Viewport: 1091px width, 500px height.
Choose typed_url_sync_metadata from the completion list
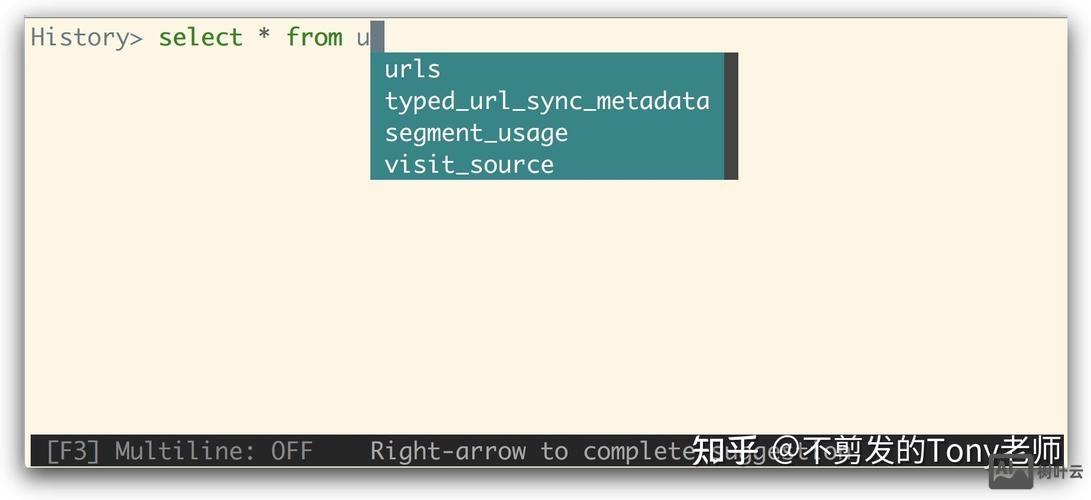547,101
